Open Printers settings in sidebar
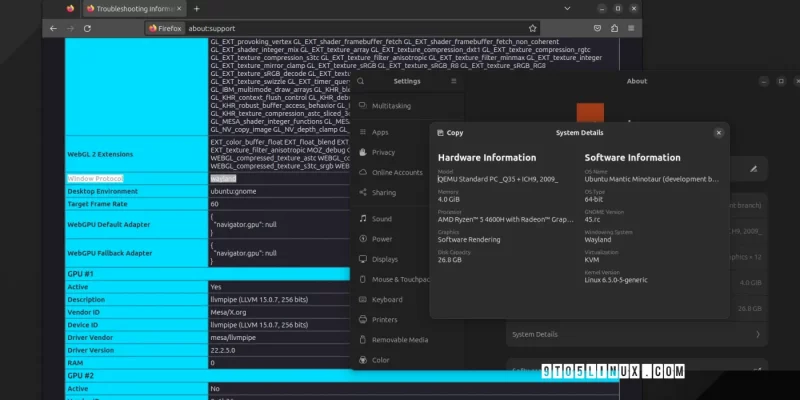The width and height of the screenshot is (800, 400). (407, 319)
